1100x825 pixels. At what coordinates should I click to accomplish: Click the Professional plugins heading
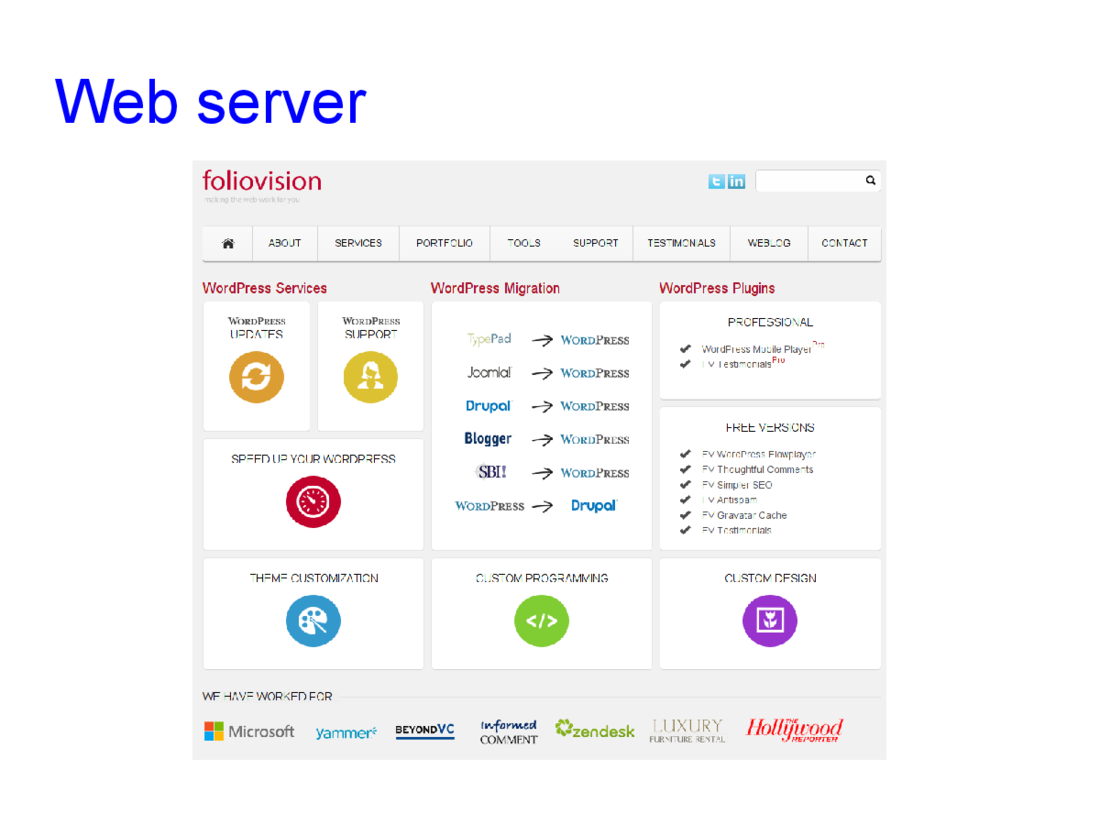point(770,322)
